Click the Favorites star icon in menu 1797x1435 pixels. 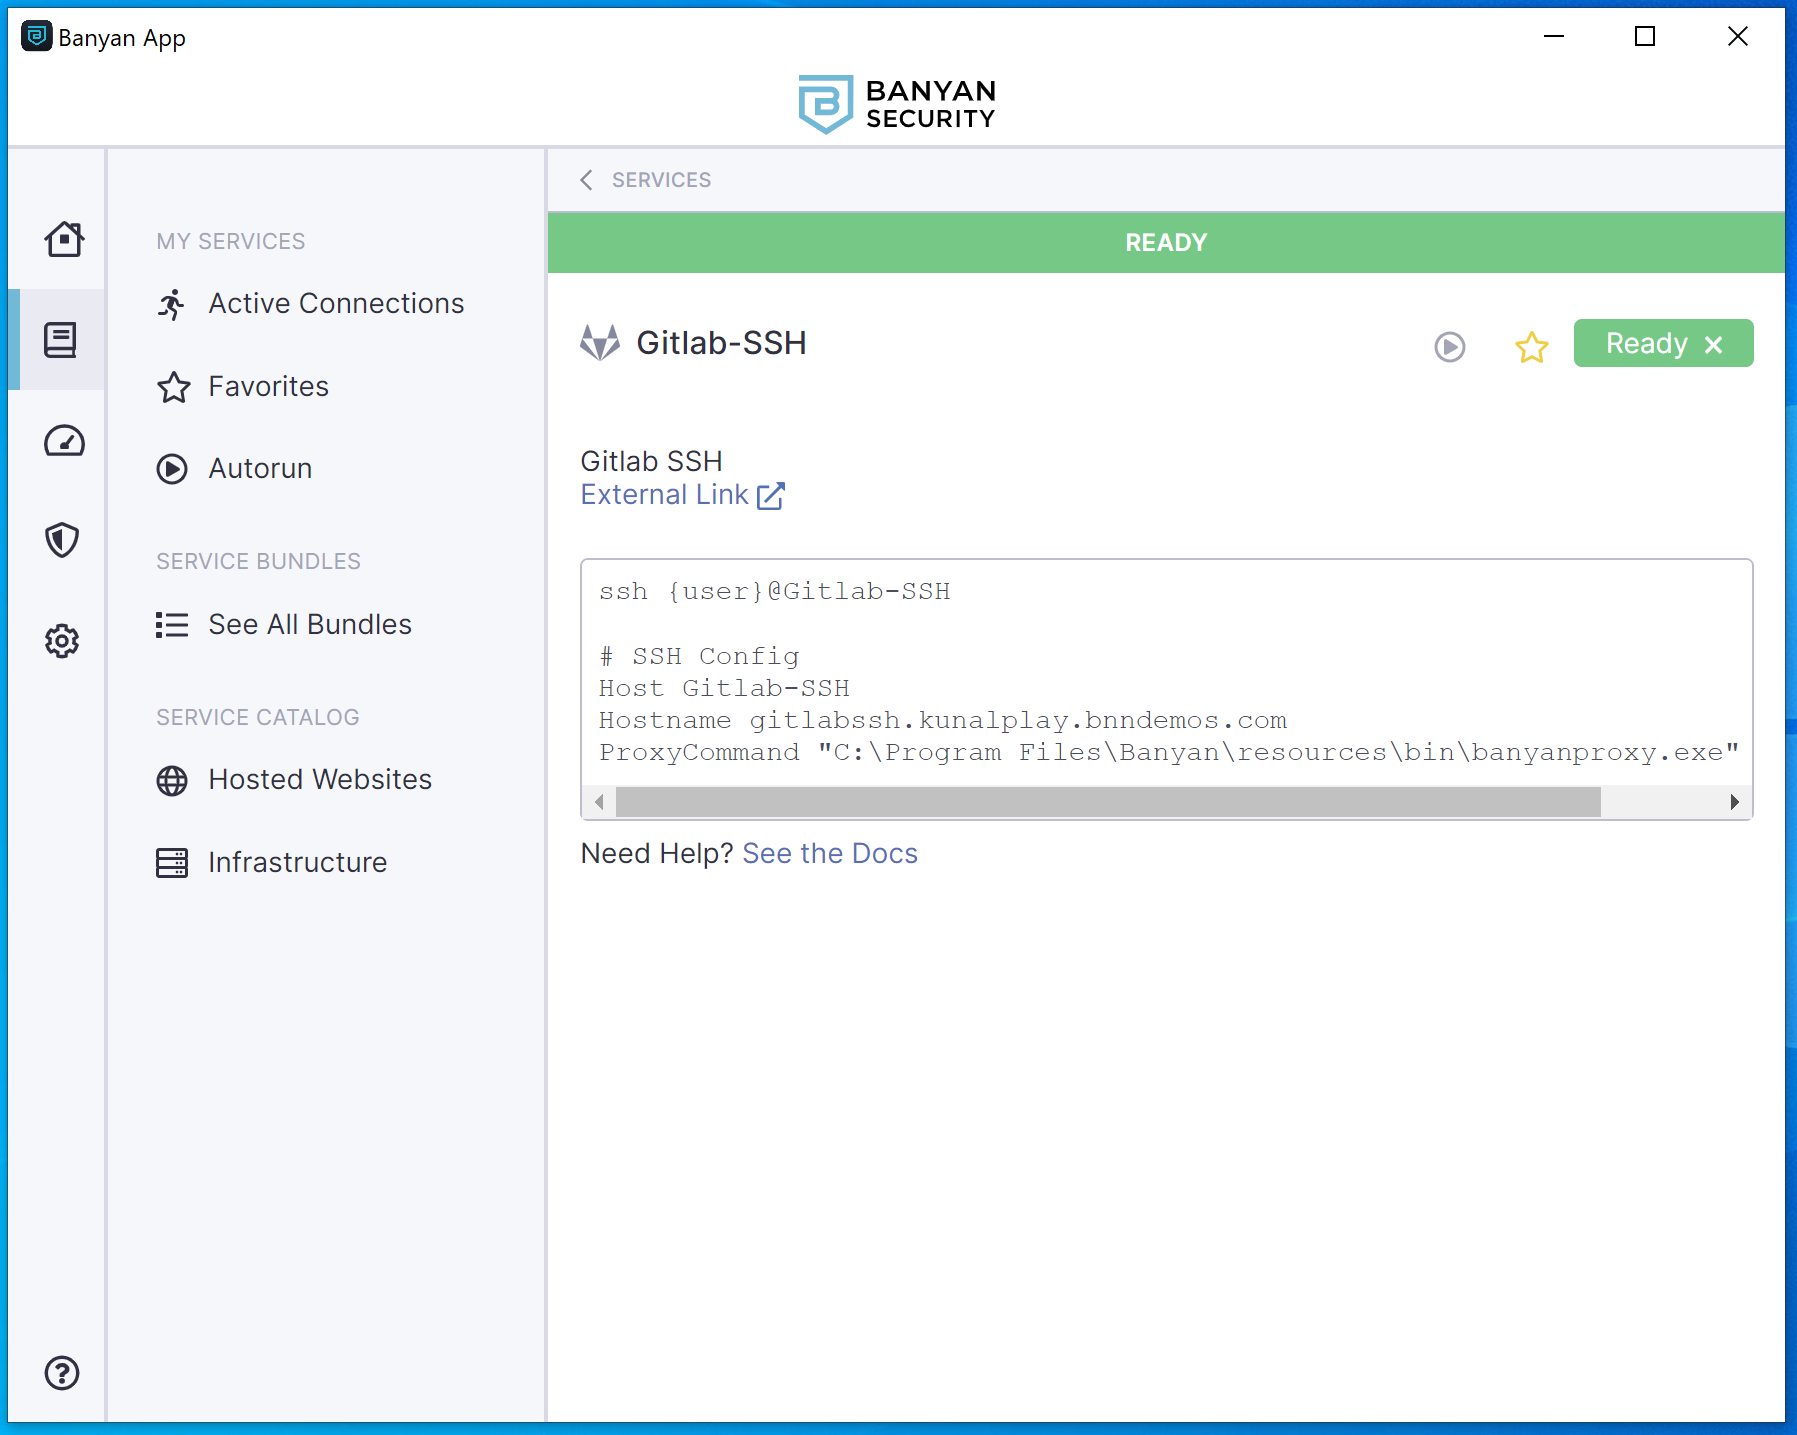pyautogui.click(x=173, y=387)
